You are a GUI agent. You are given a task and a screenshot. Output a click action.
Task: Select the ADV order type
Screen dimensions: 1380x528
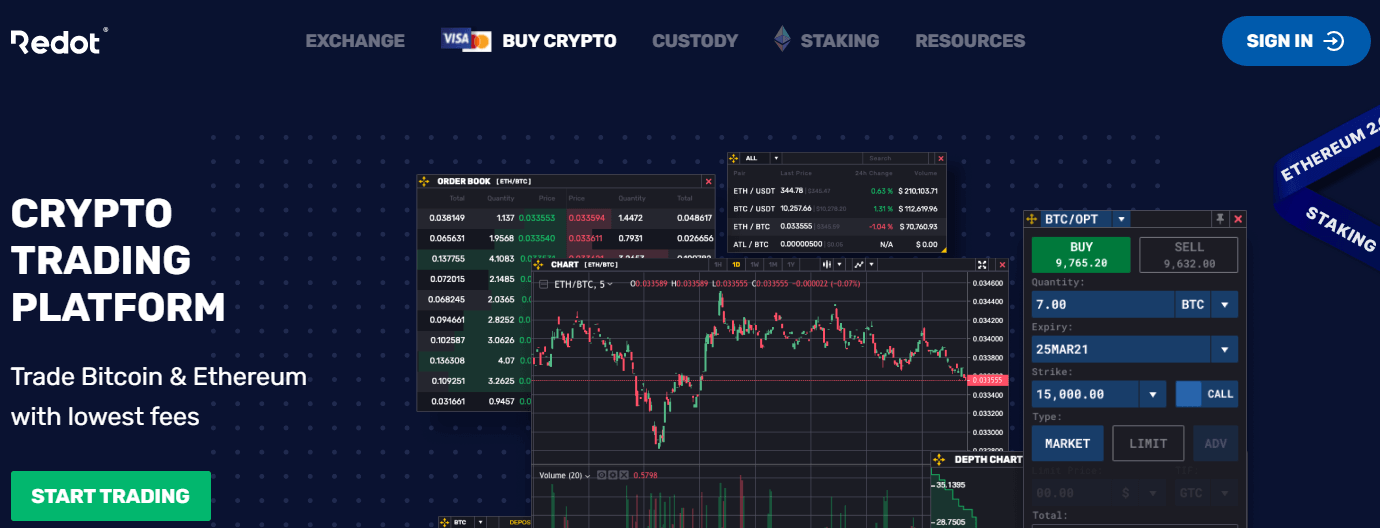click(x=1215, y=443)
